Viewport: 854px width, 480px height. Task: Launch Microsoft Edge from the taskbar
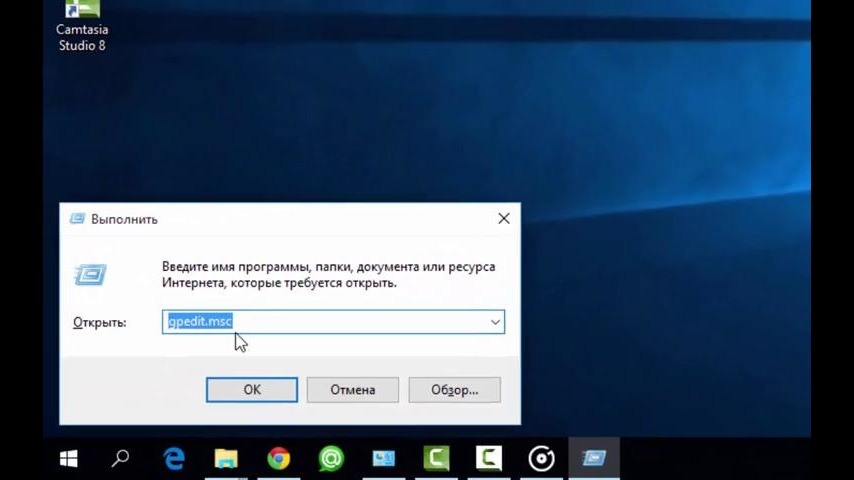[x=174, y=458]
